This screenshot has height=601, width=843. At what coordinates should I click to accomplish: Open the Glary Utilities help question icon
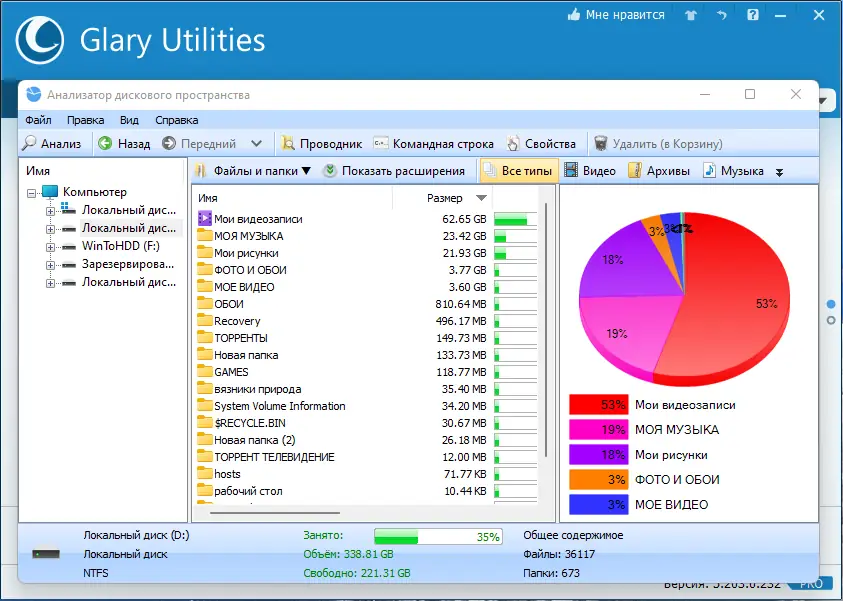(753, 15)
